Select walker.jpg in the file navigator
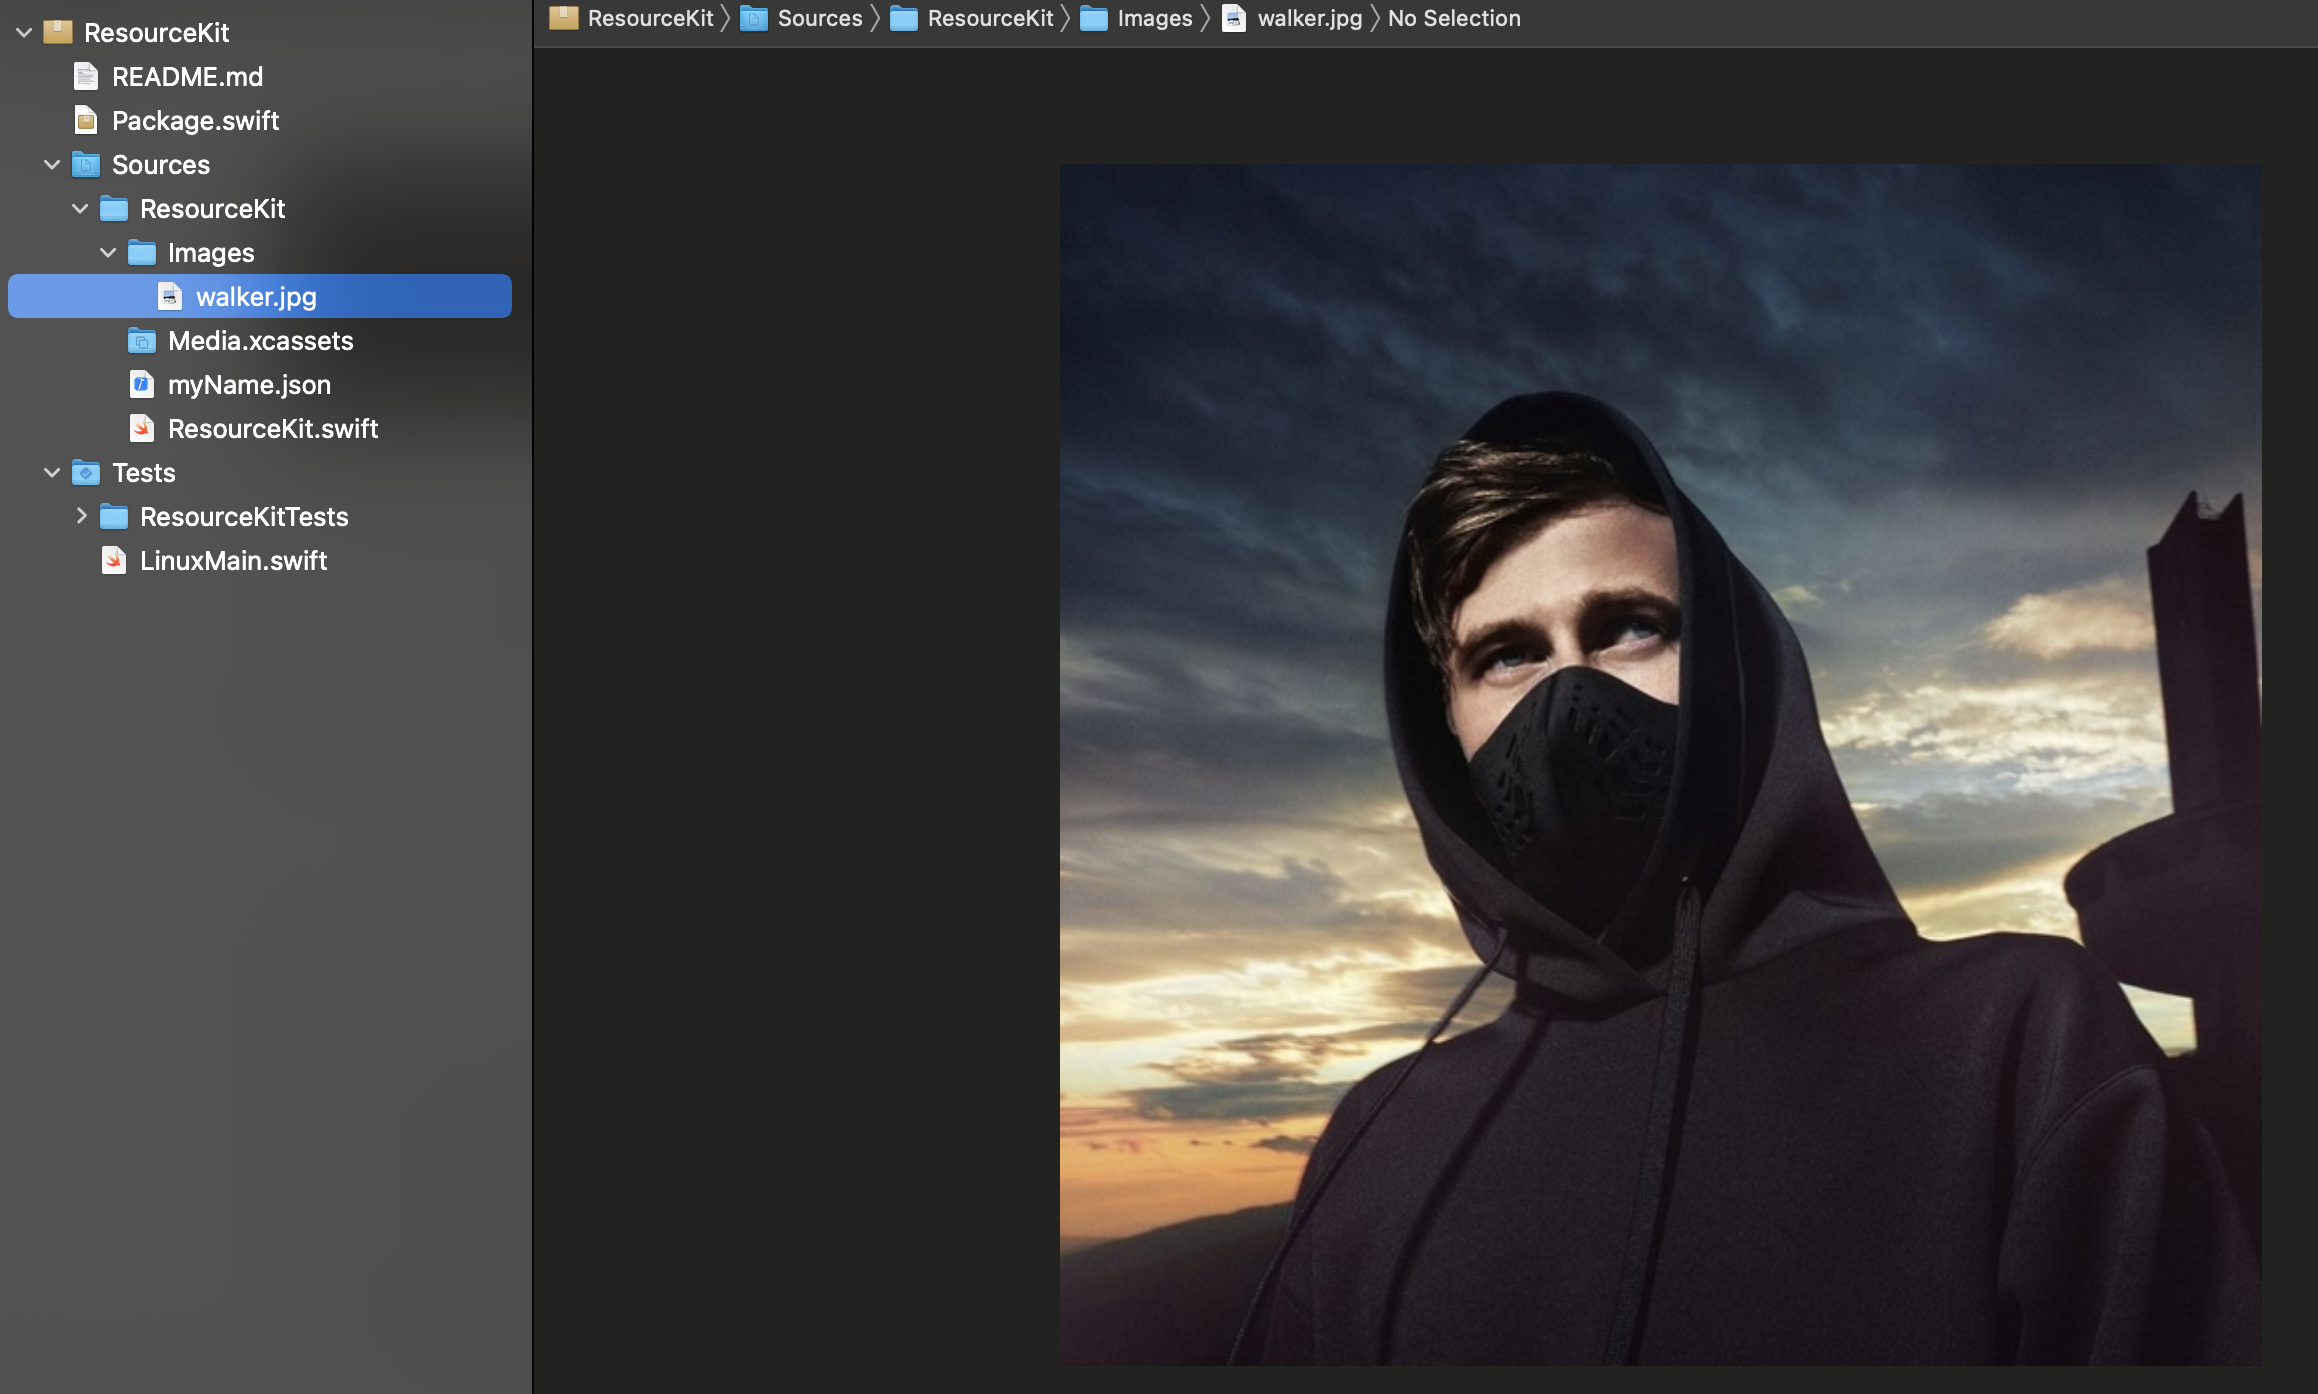Image resolution: width=2318 pixels, height=1394 pixels. point(256,297)
